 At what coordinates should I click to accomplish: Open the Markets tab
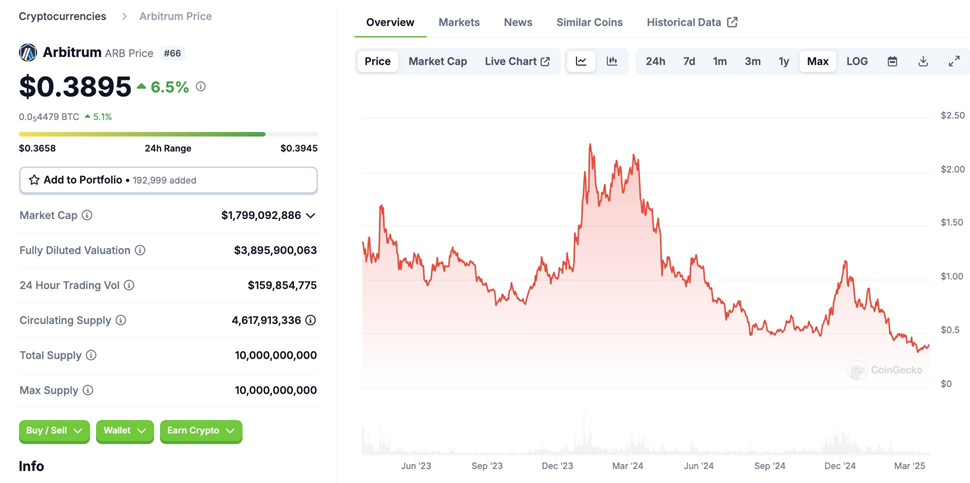pos(459,22)
